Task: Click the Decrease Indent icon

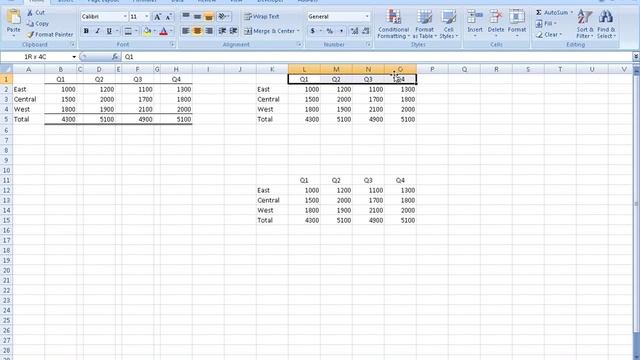Action: click(222, 31)
